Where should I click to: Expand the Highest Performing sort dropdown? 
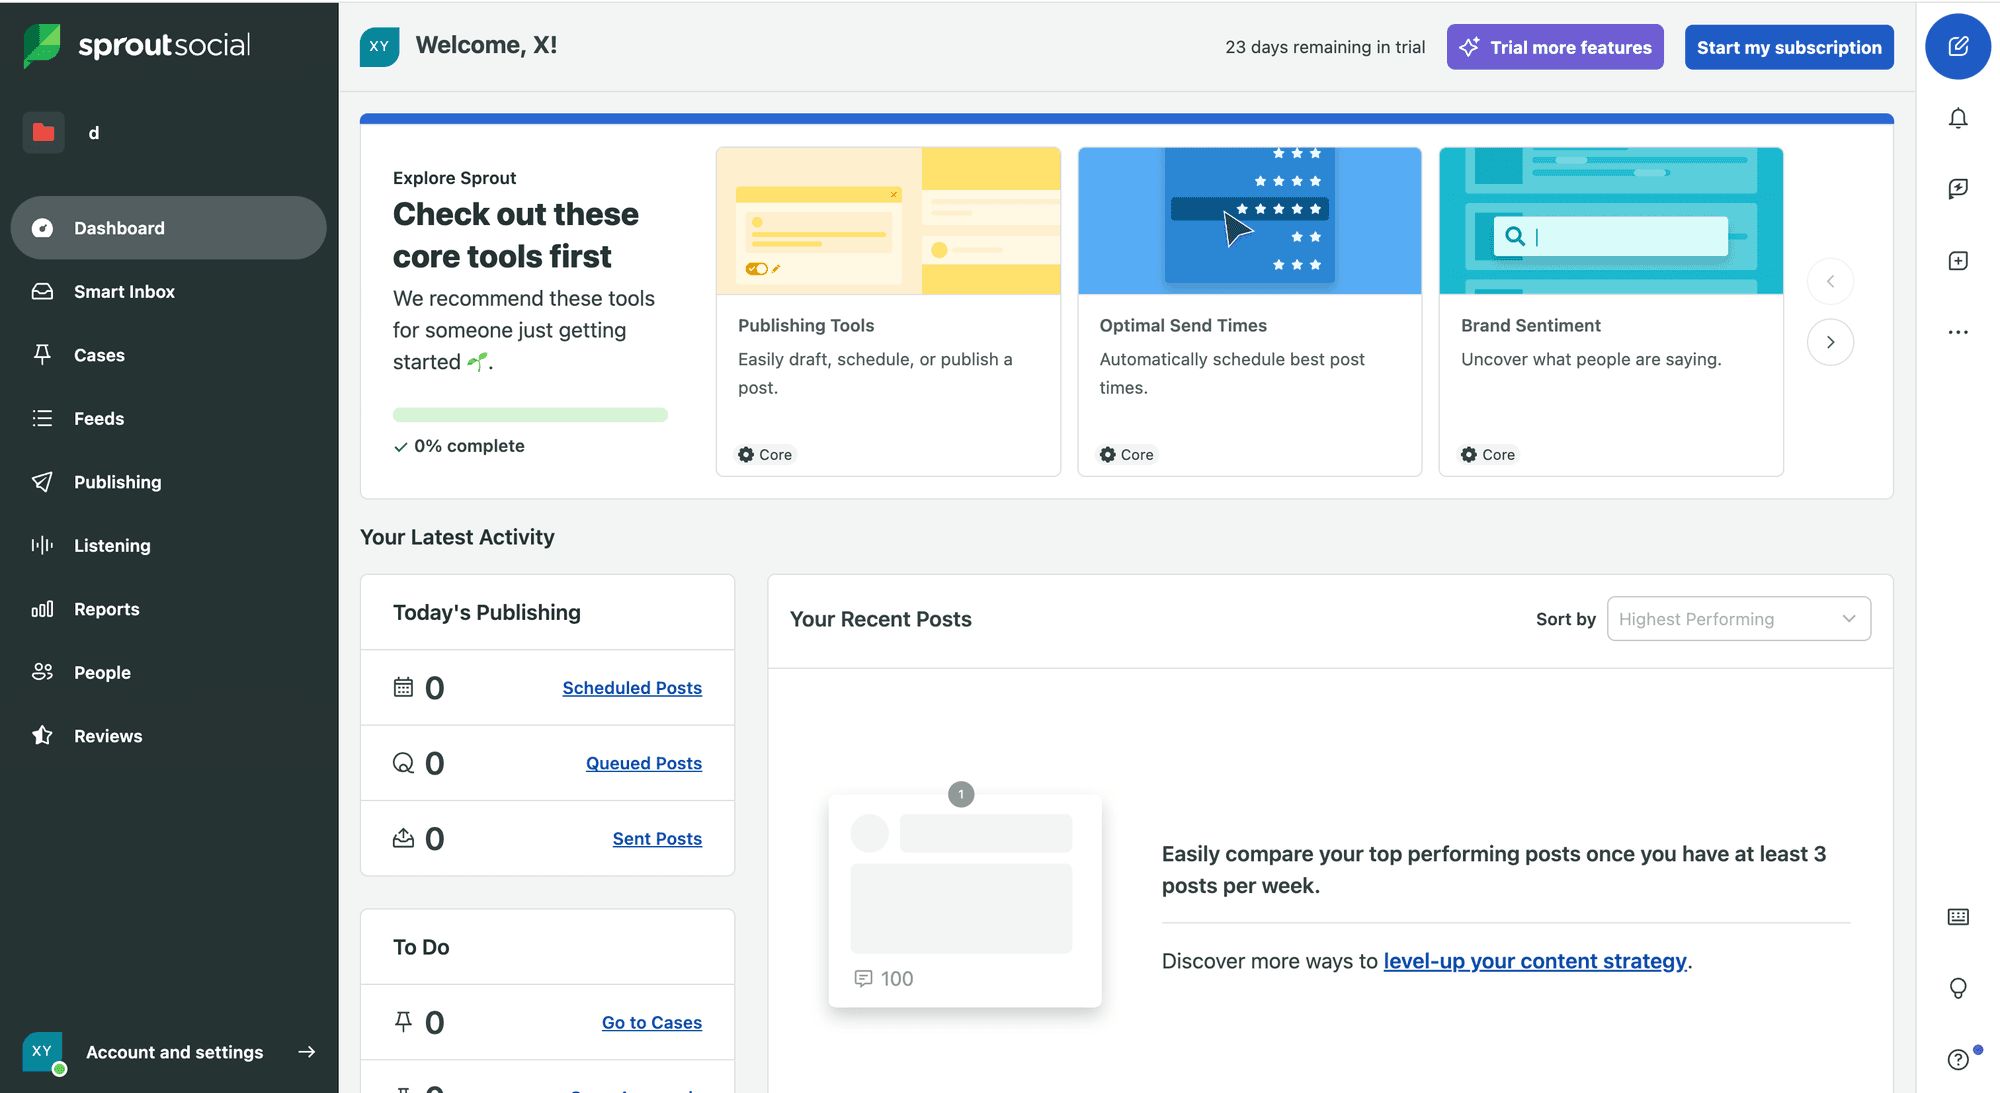click(x=1738, y=619)
